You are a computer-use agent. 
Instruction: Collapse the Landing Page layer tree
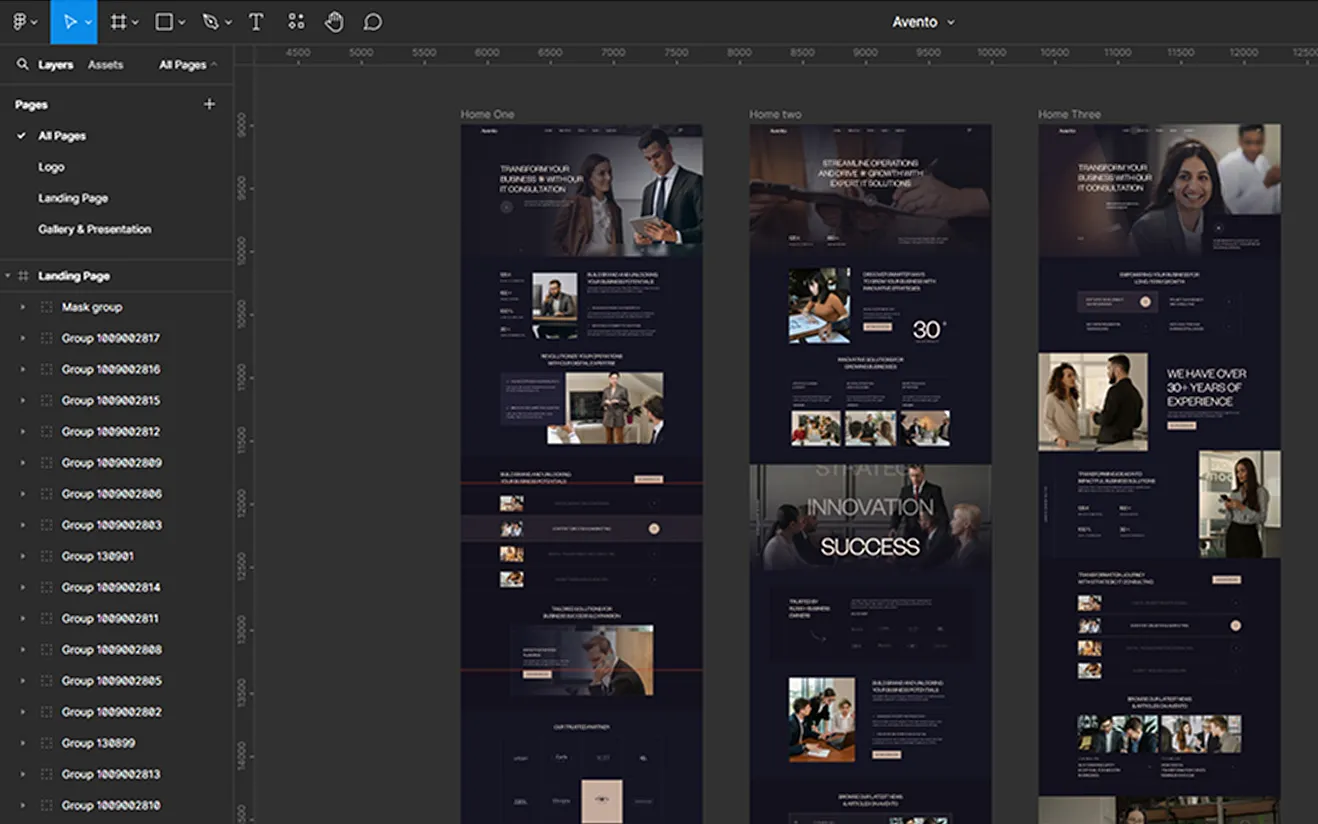point(8,276)
